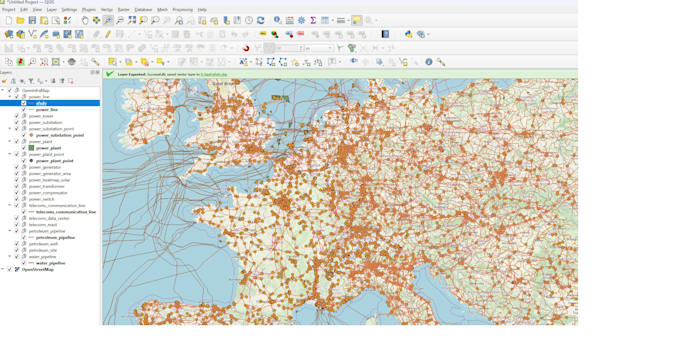The height and width of the screenshot is (364, 680).
Task: Zoom to full extent using the four-arrows icon
Action: tap(132, 20)
